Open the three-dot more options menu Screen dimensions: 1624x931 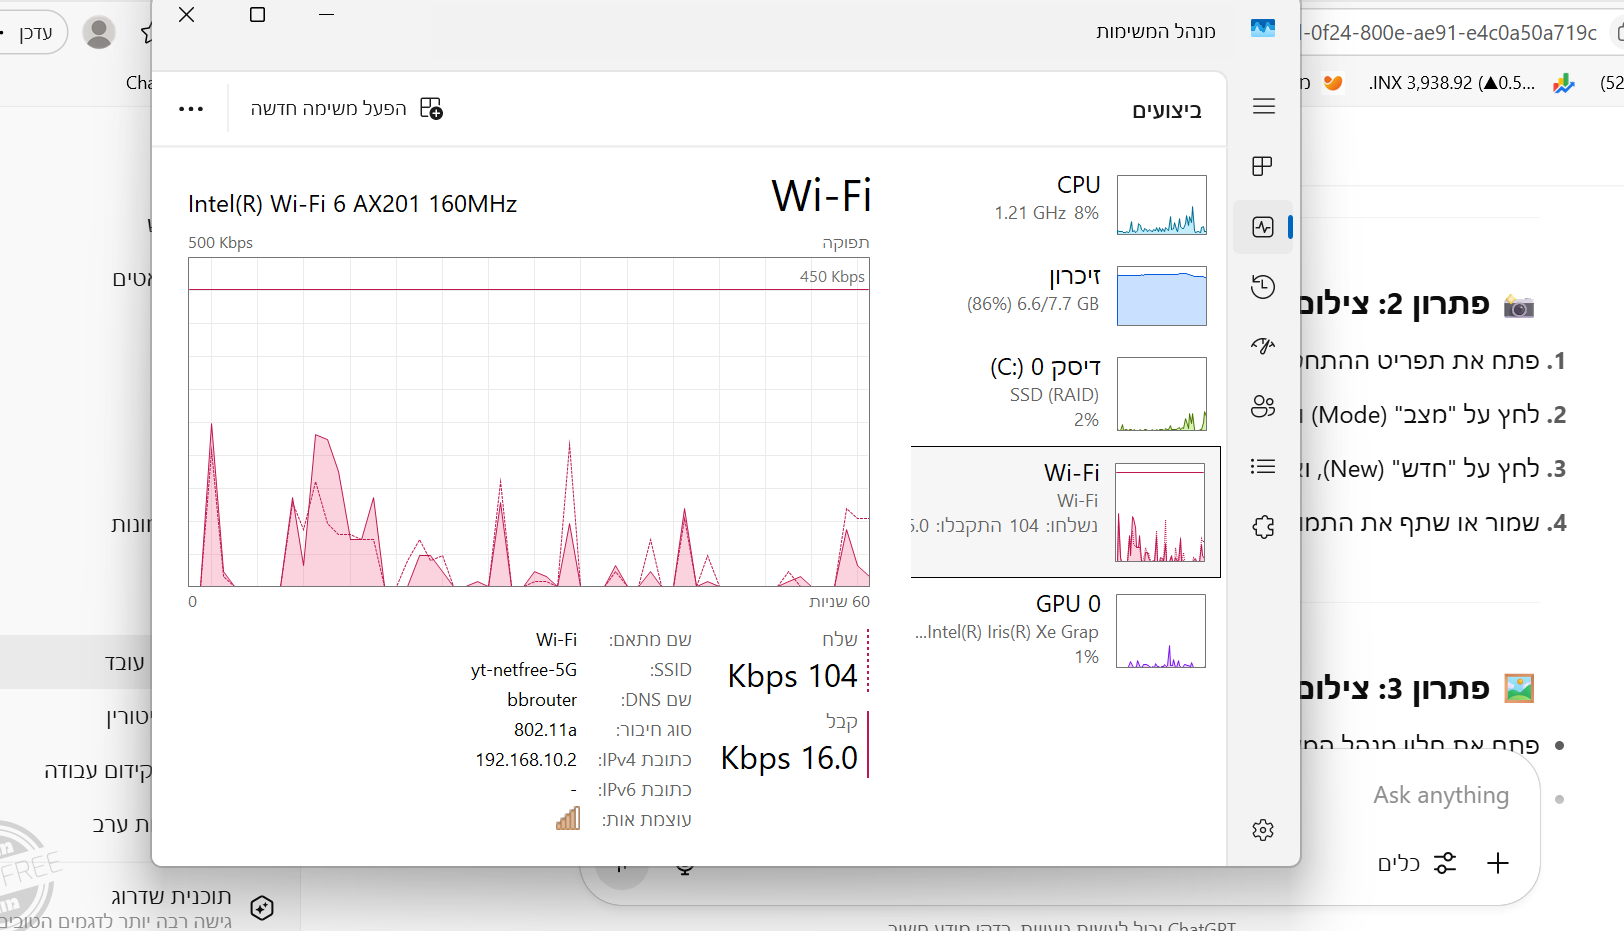[191, 109]
